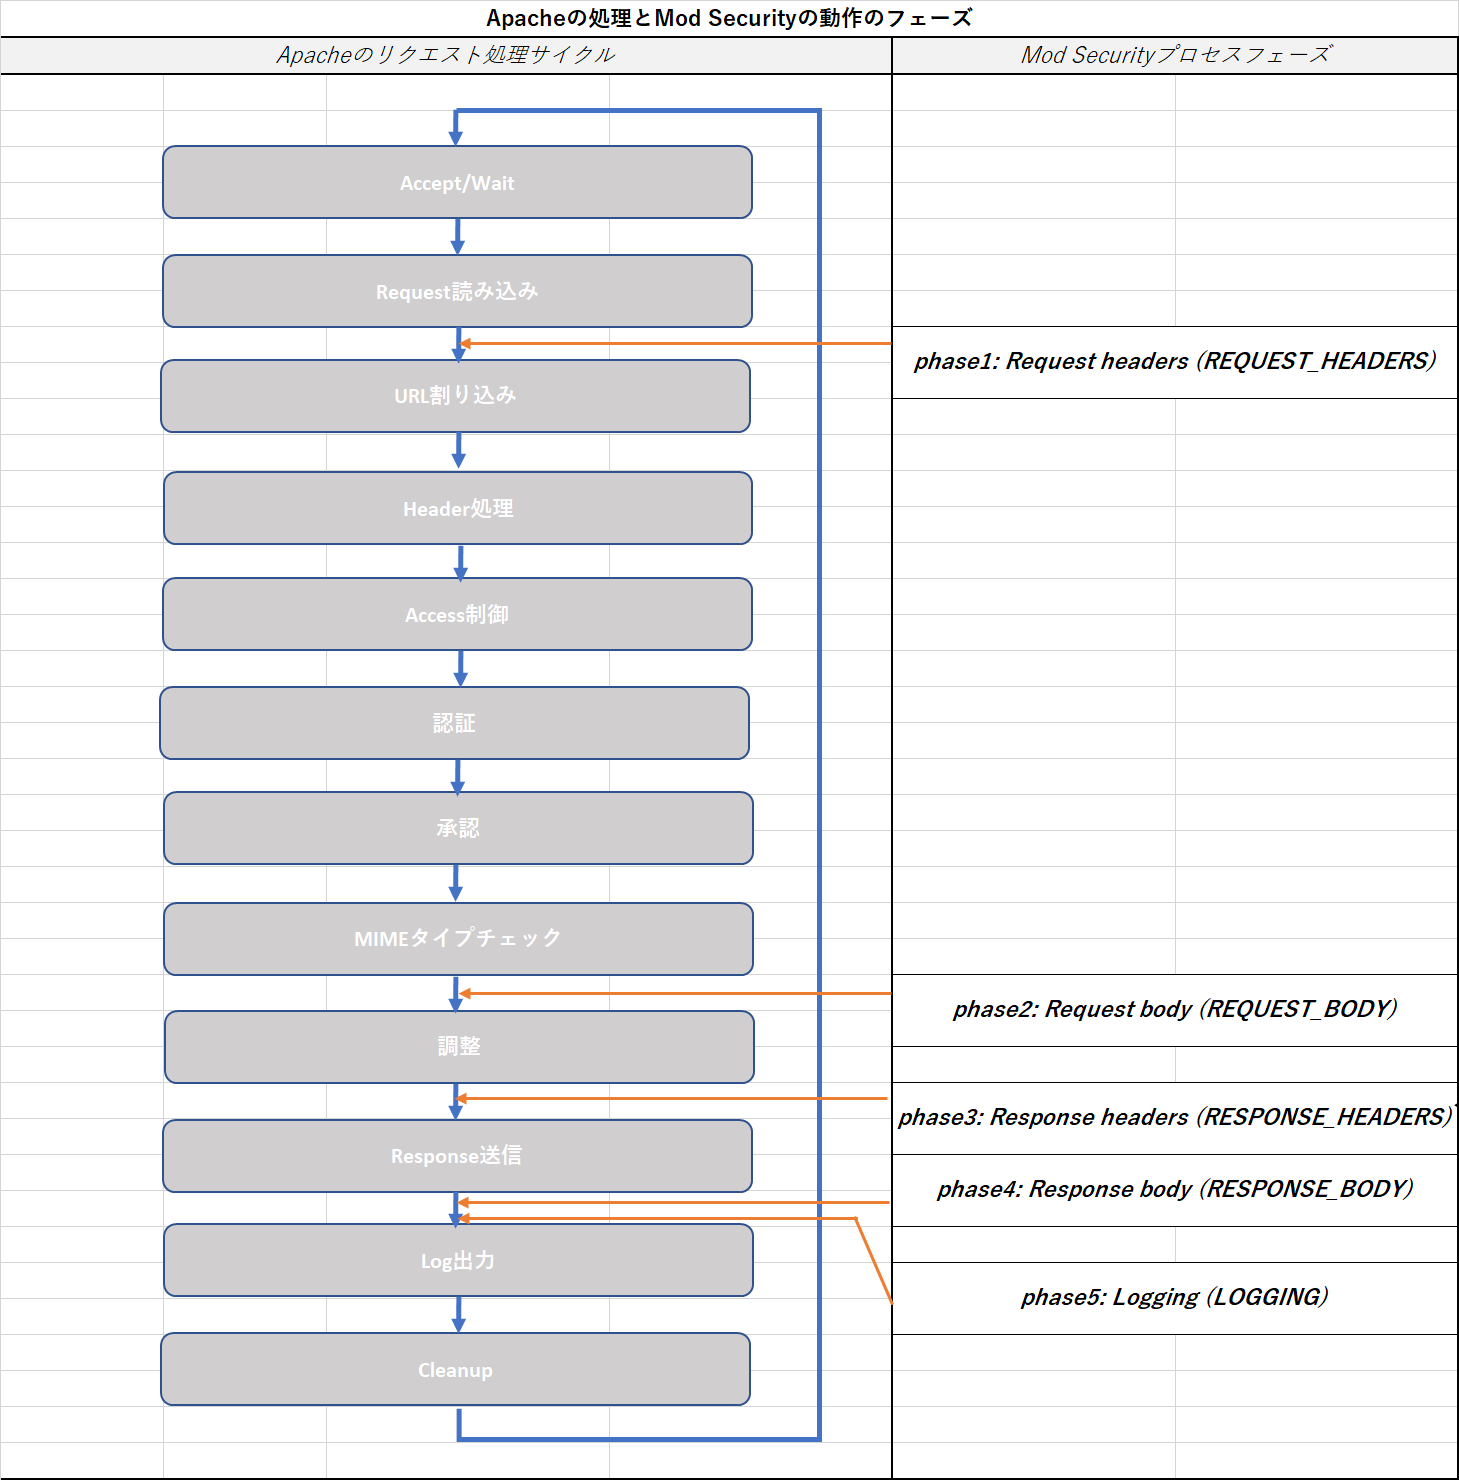
Task: Click the 認証 process box
Action: 454,723
